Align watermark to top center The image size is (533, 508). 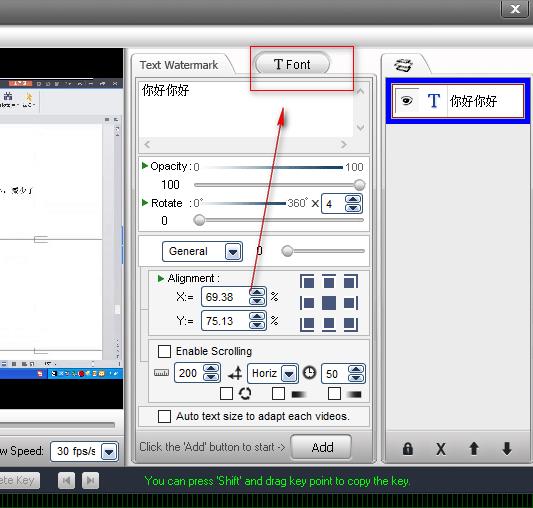point(329,281)
